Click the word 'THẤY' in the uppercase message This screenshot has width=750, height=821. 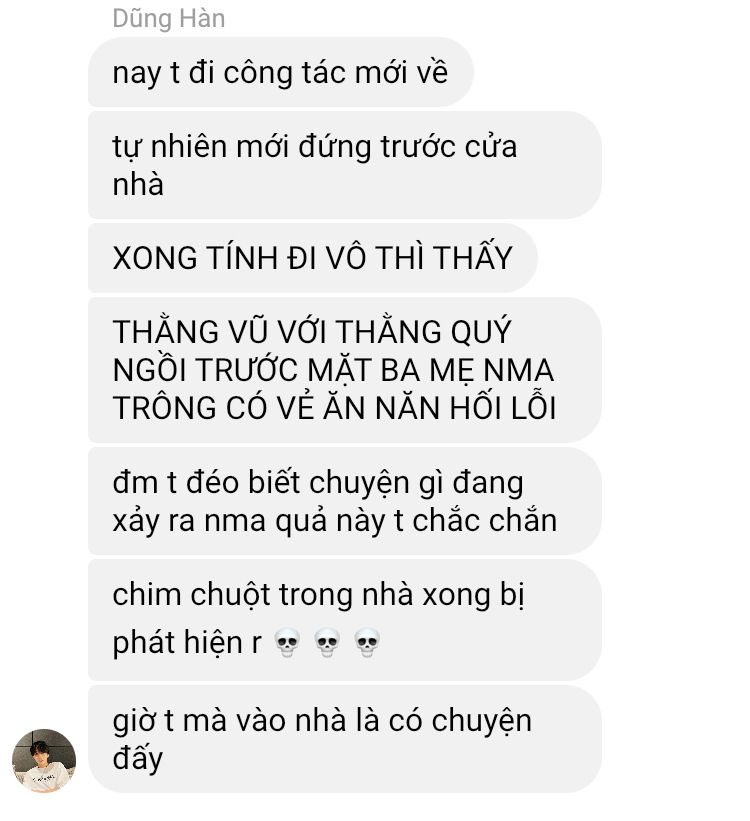[x=472, y=257]
